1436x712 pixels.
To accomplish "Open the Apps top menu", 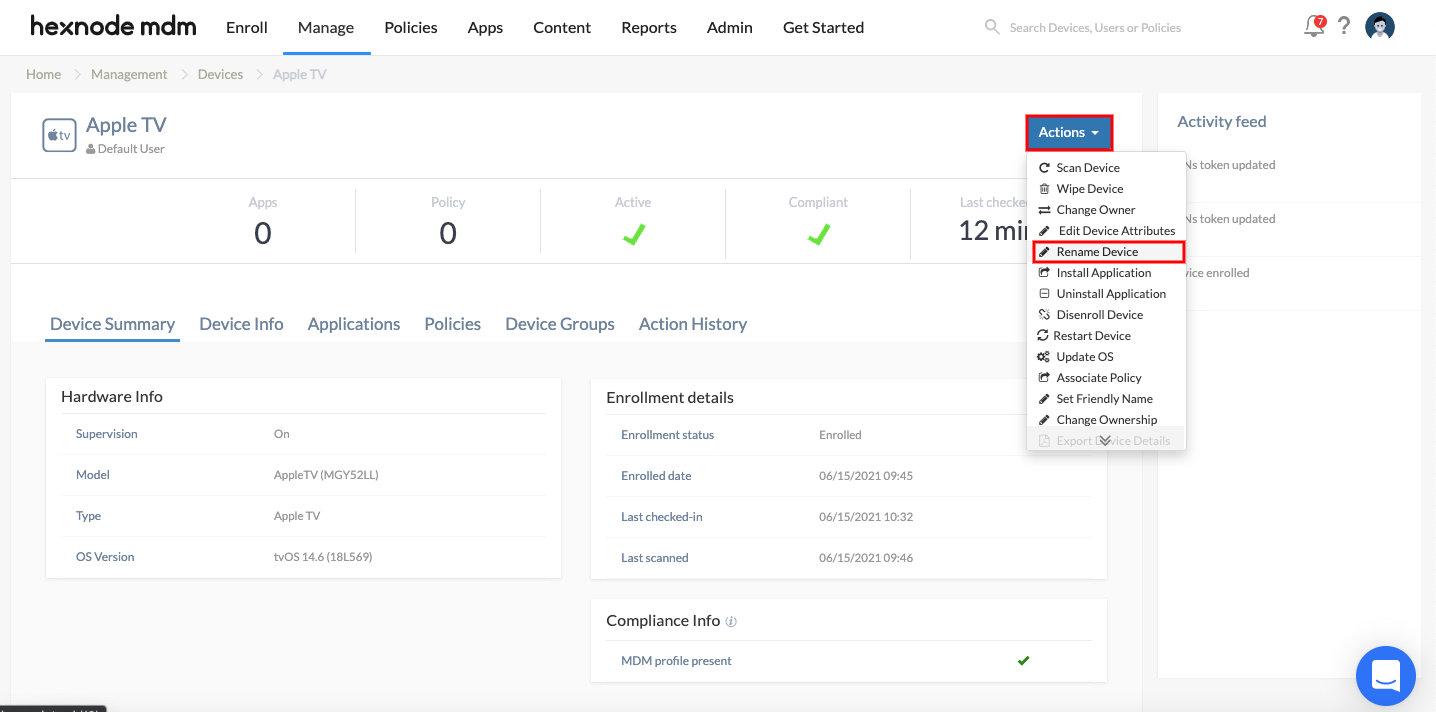I will 485,27.
